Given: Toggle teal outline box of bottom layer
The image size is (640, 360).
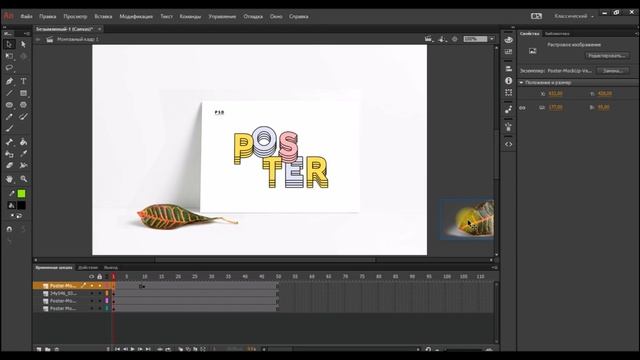Looking at the screenshot, I should [107, 309].
